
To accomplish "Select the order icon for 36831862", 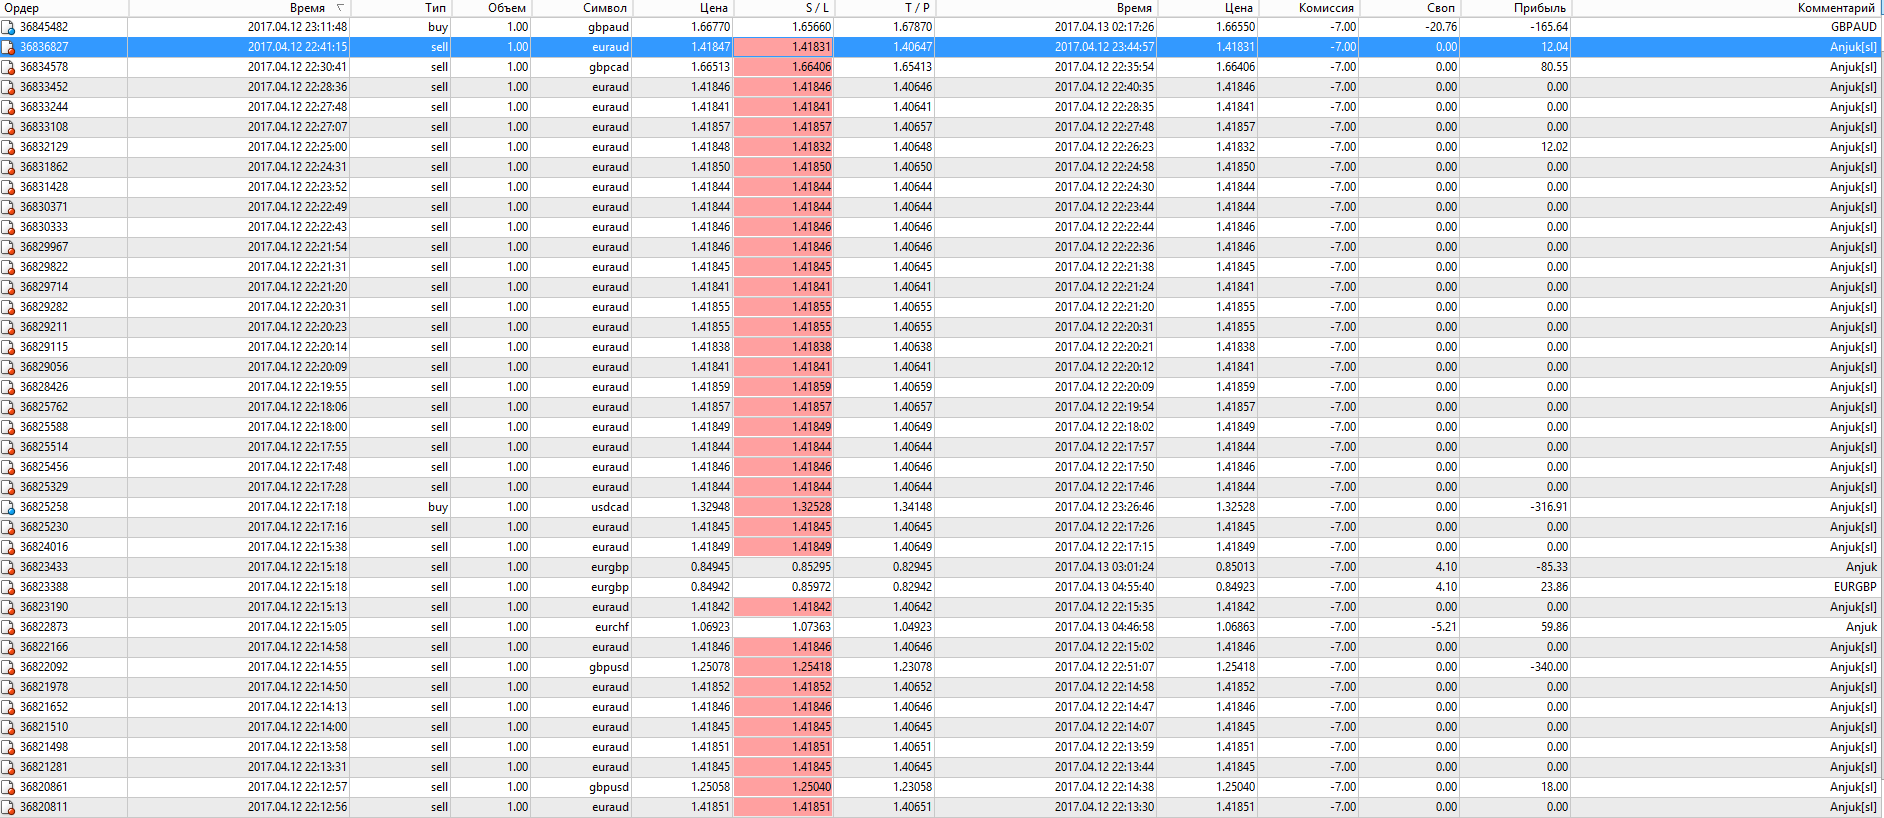I will (x=8, y=167).
